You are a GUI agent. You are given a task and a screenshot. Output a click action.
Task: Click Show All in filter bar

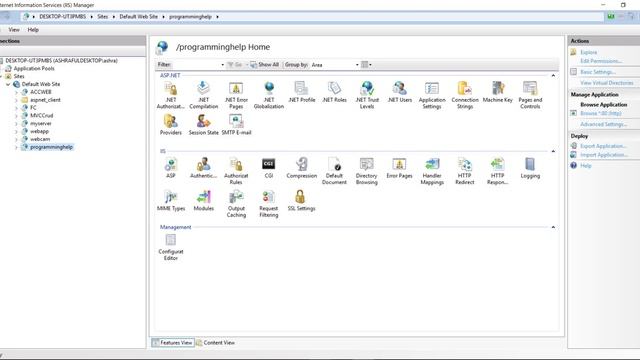point(264,64)
